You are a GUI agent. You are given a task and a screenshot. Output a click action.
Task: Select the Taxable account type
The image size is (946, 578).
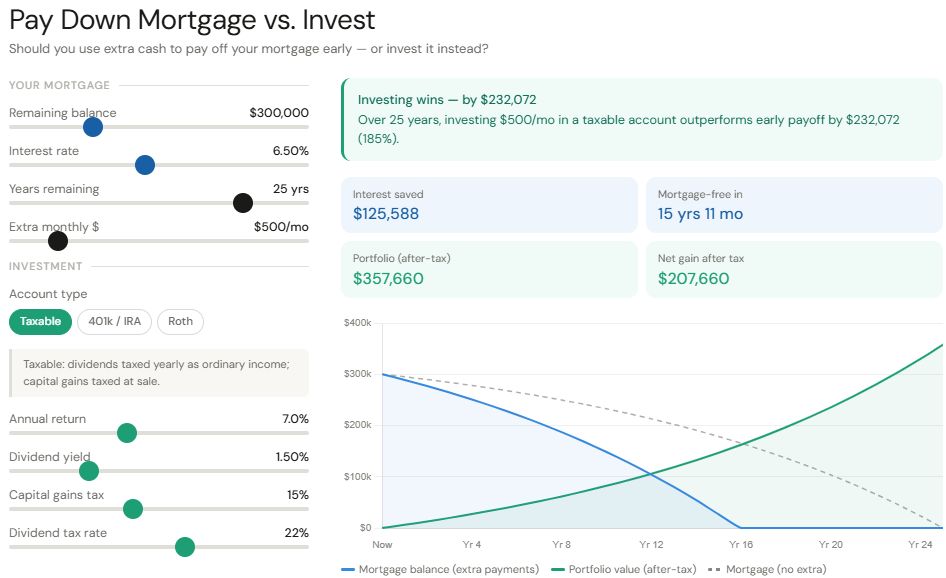[40, 321]
